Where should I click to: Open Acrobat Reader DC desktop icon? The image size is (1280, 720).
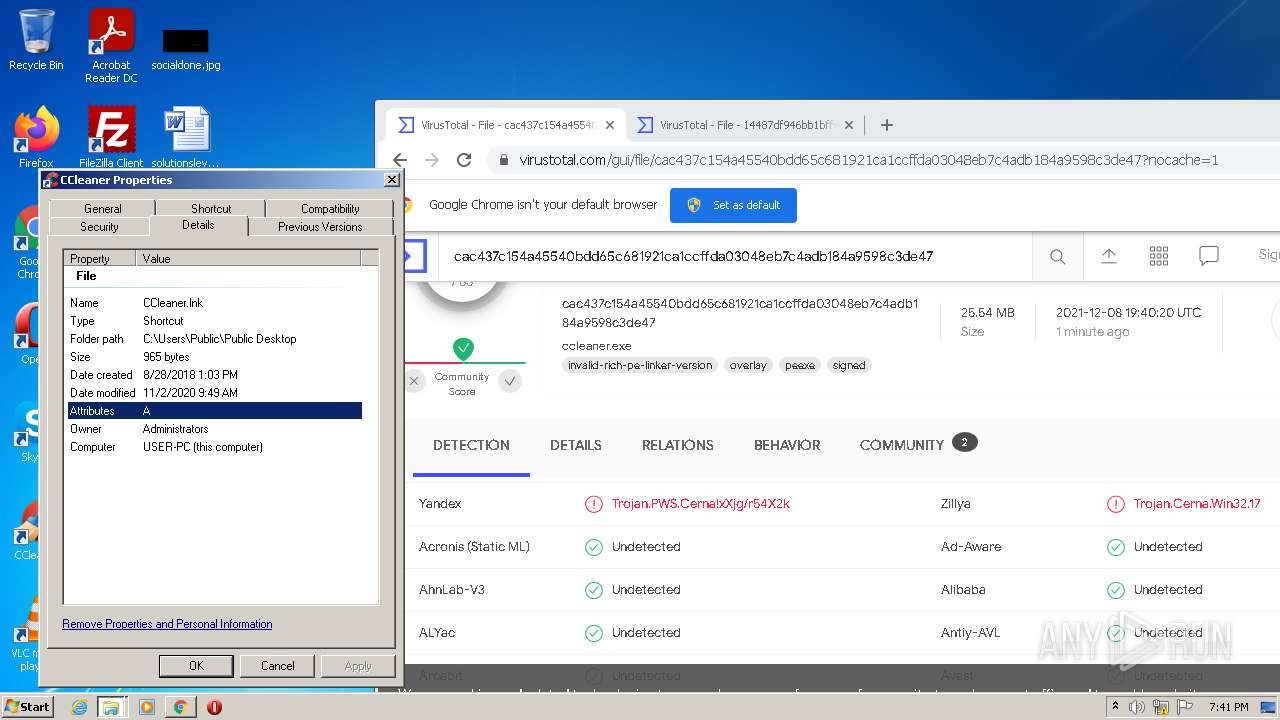pos(111,45)
